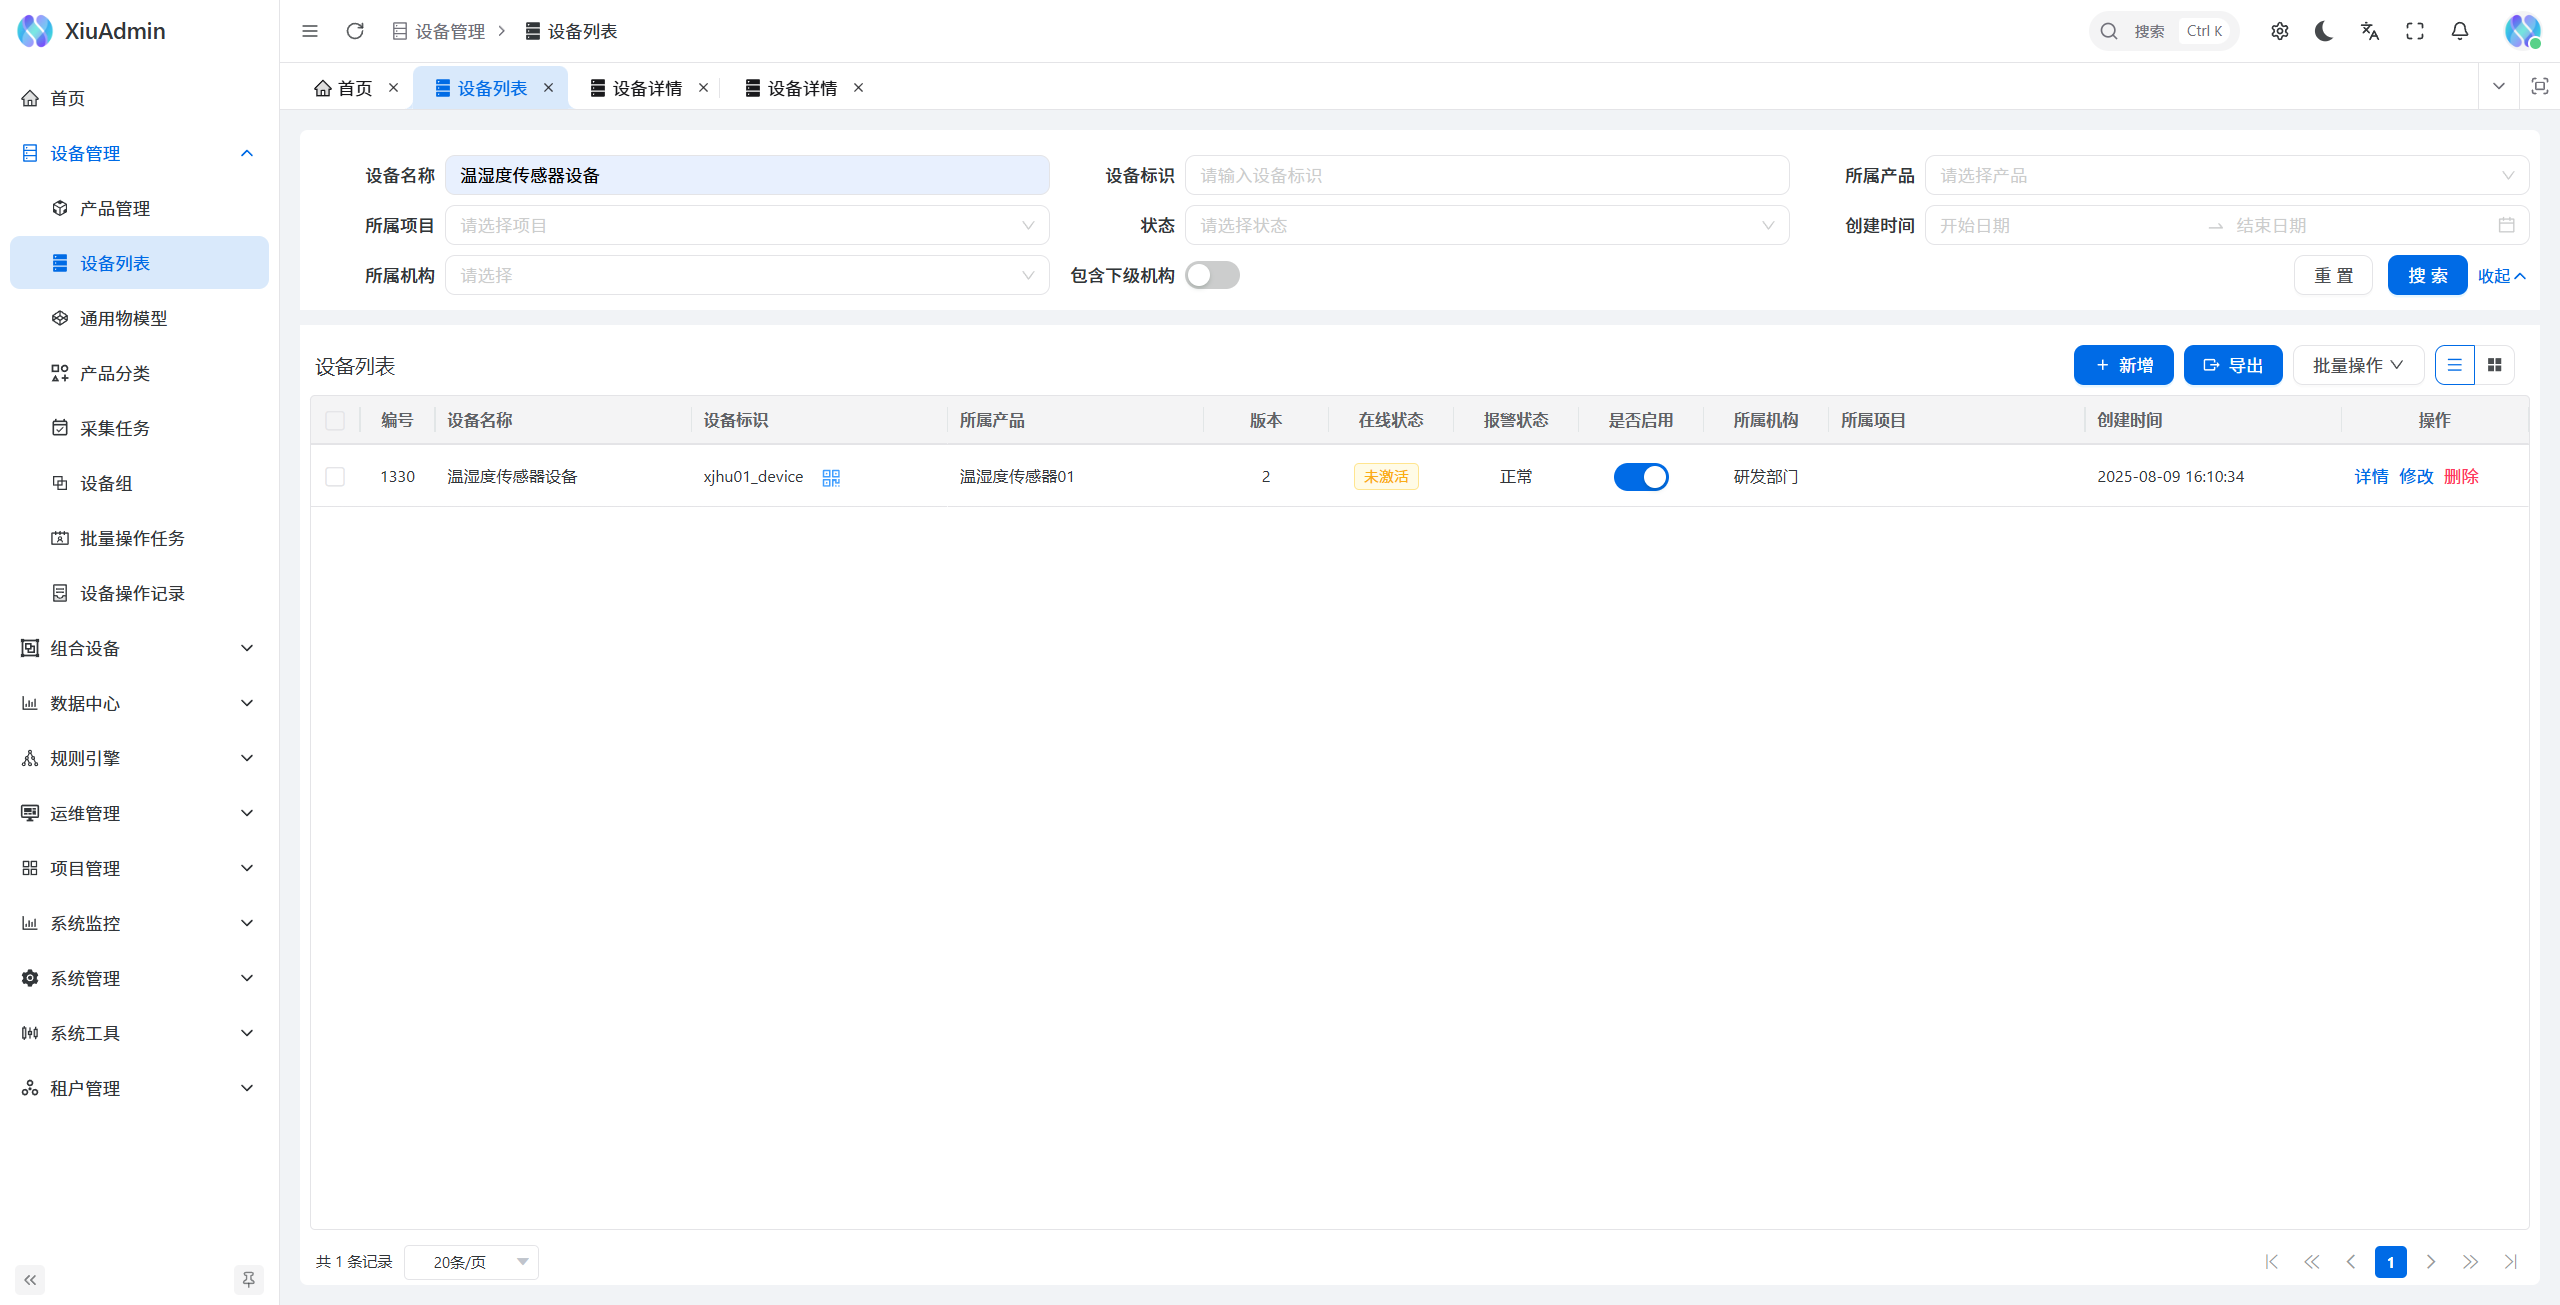The height and width of the screenshot is (1305, 2560).
Task: Pin the sidebar using the pin icon
Action: 249,1279
